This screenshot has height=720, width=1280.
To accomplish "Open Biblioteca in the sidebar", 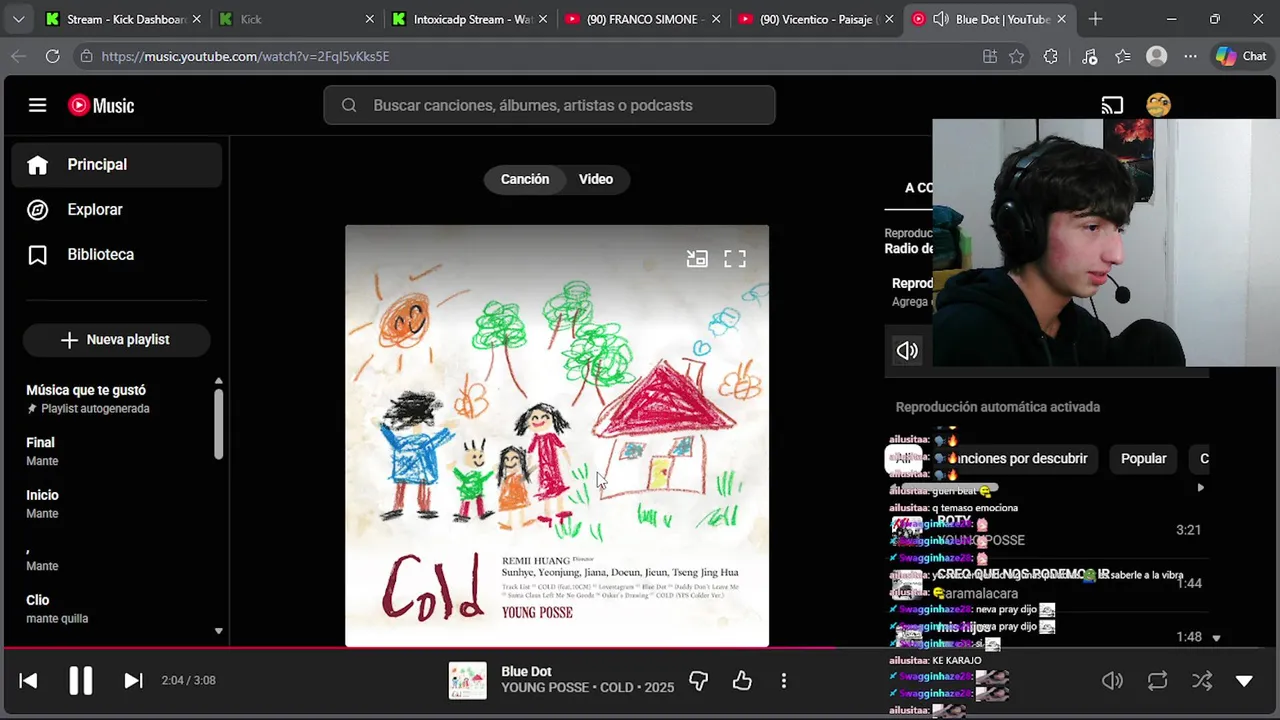I will click(x=117, y=255).
